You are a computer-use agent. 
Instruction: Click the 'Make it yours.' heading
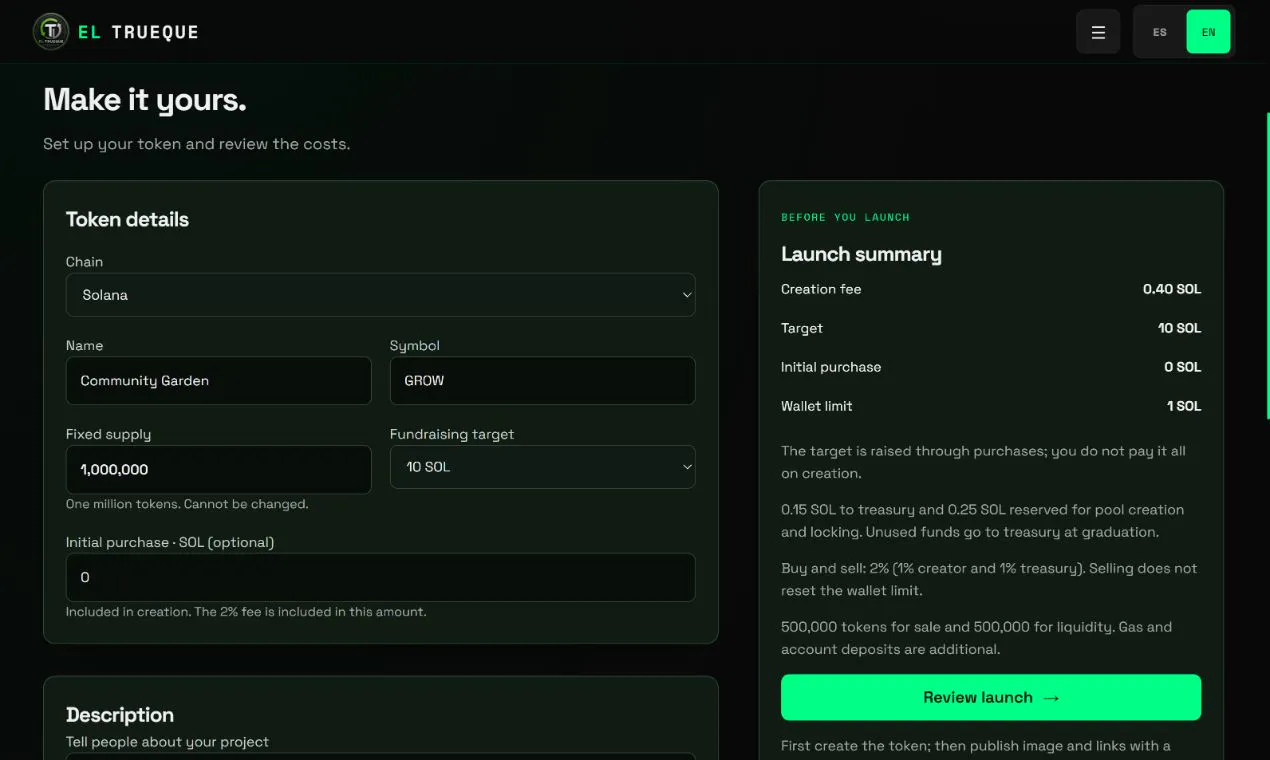pyautogui.click(x=145, y=100)
